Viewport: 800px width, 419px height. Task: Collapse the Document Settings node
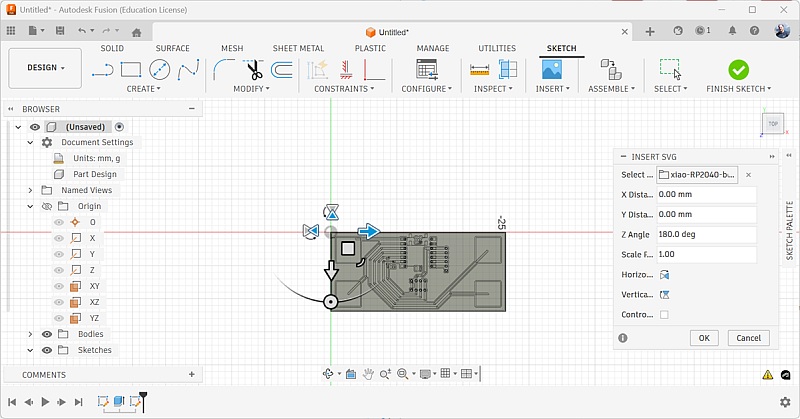pyautogui.click(x=30, y=142)
